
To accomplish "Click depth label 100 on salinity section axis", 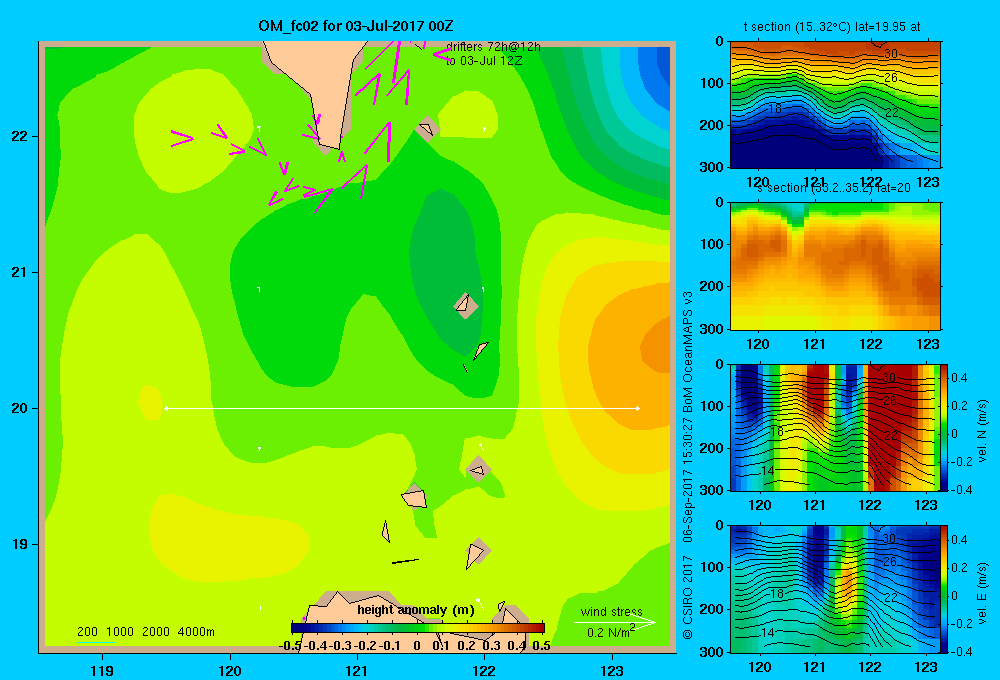I will pyautogui.click(x=711, y=244).
